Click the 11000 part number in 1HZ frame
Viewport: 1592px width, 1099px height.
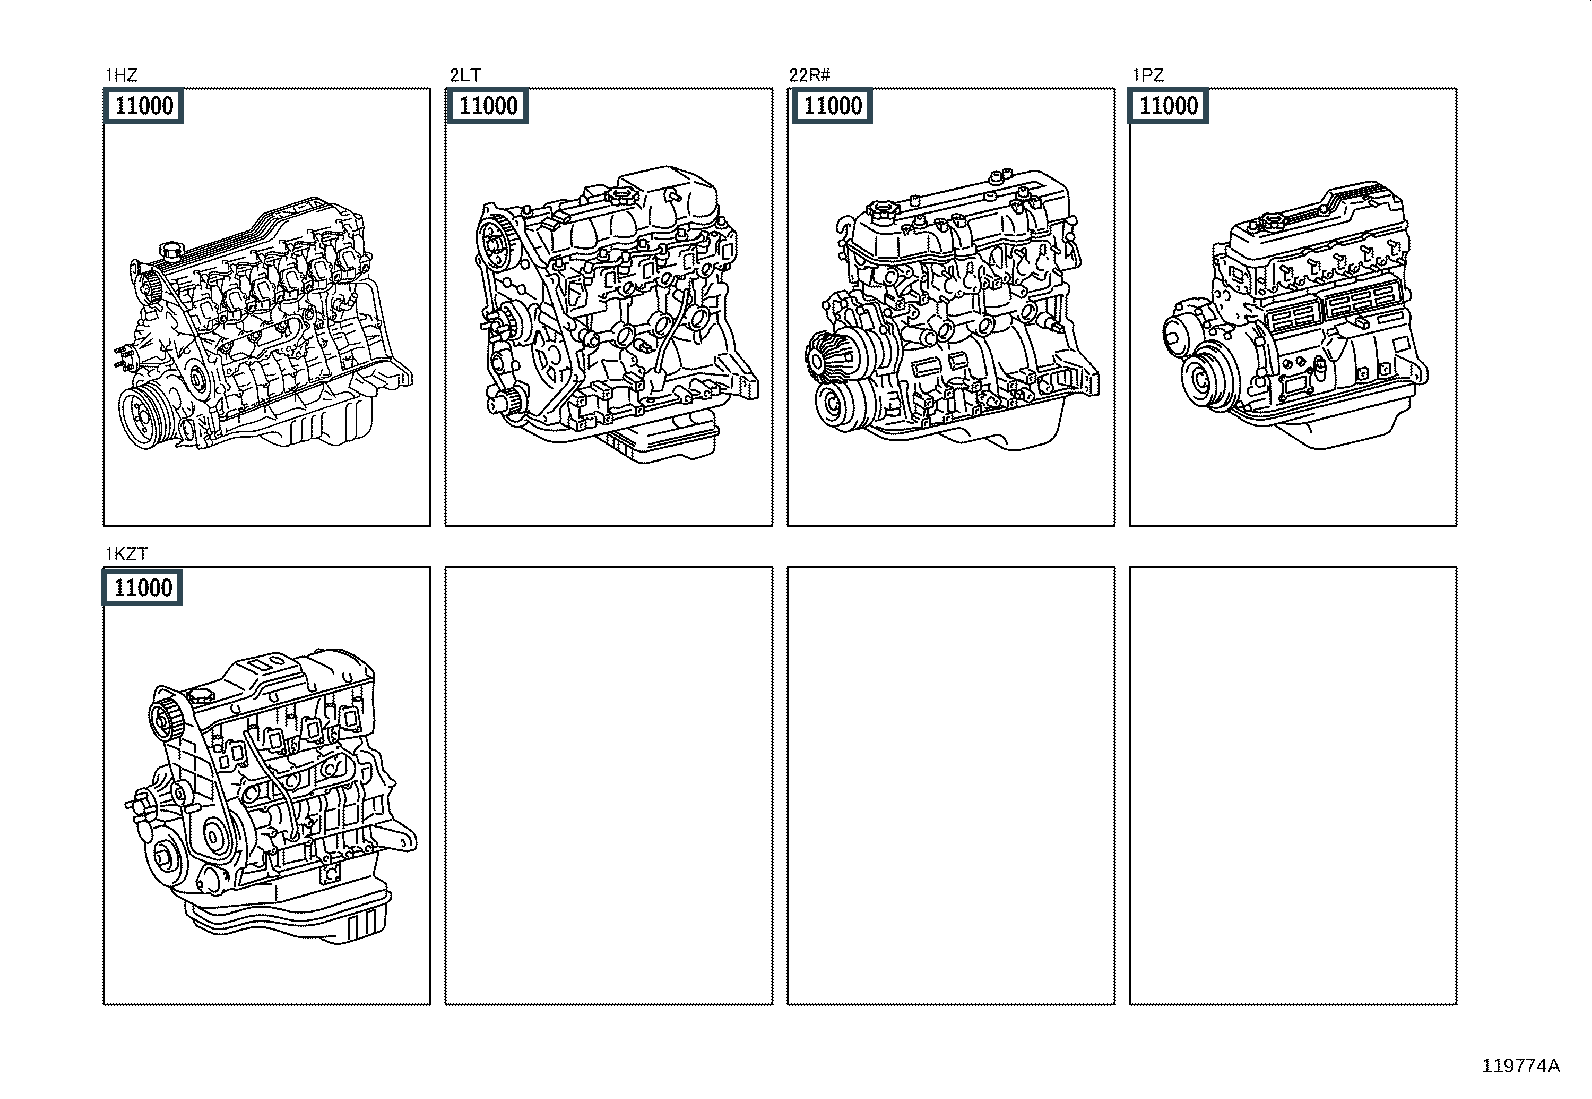click(144, 106)
